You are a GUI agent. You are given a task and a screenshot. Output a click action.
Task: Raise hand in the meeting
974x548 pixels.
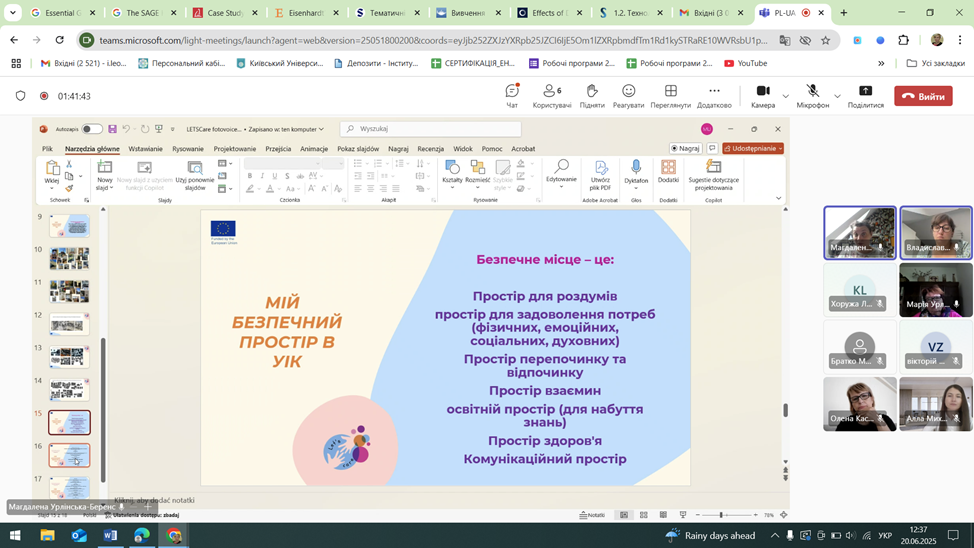coord(592,95)
